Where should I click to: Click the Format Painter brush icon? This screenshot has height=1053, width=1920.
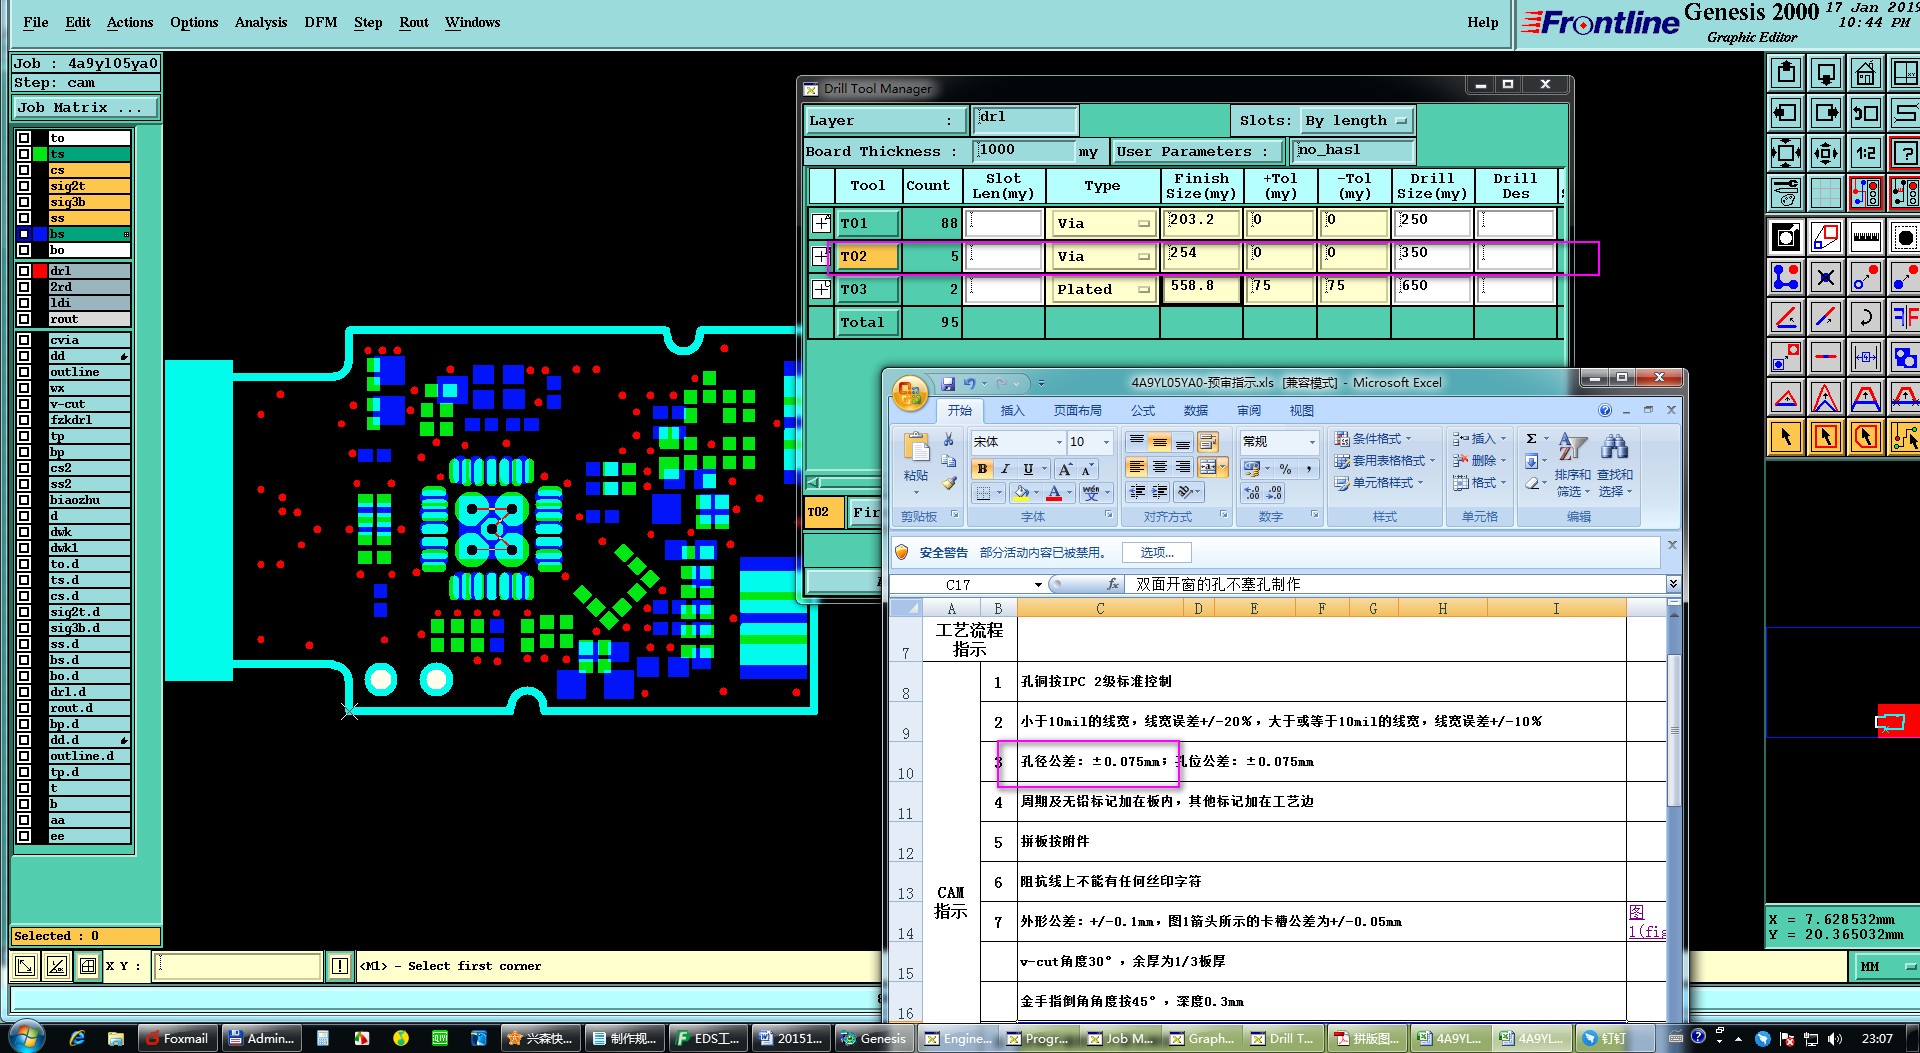[949, 483]
